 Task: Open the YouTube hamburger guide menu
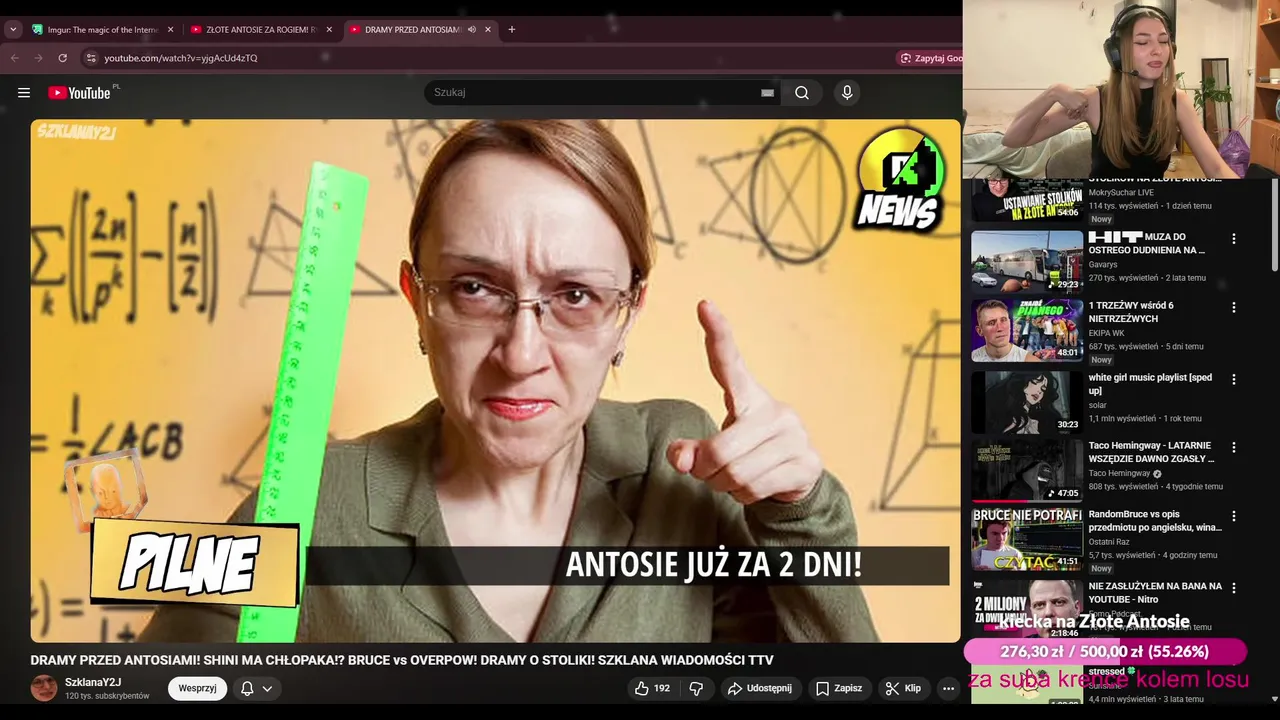click(x=24, y=93)
